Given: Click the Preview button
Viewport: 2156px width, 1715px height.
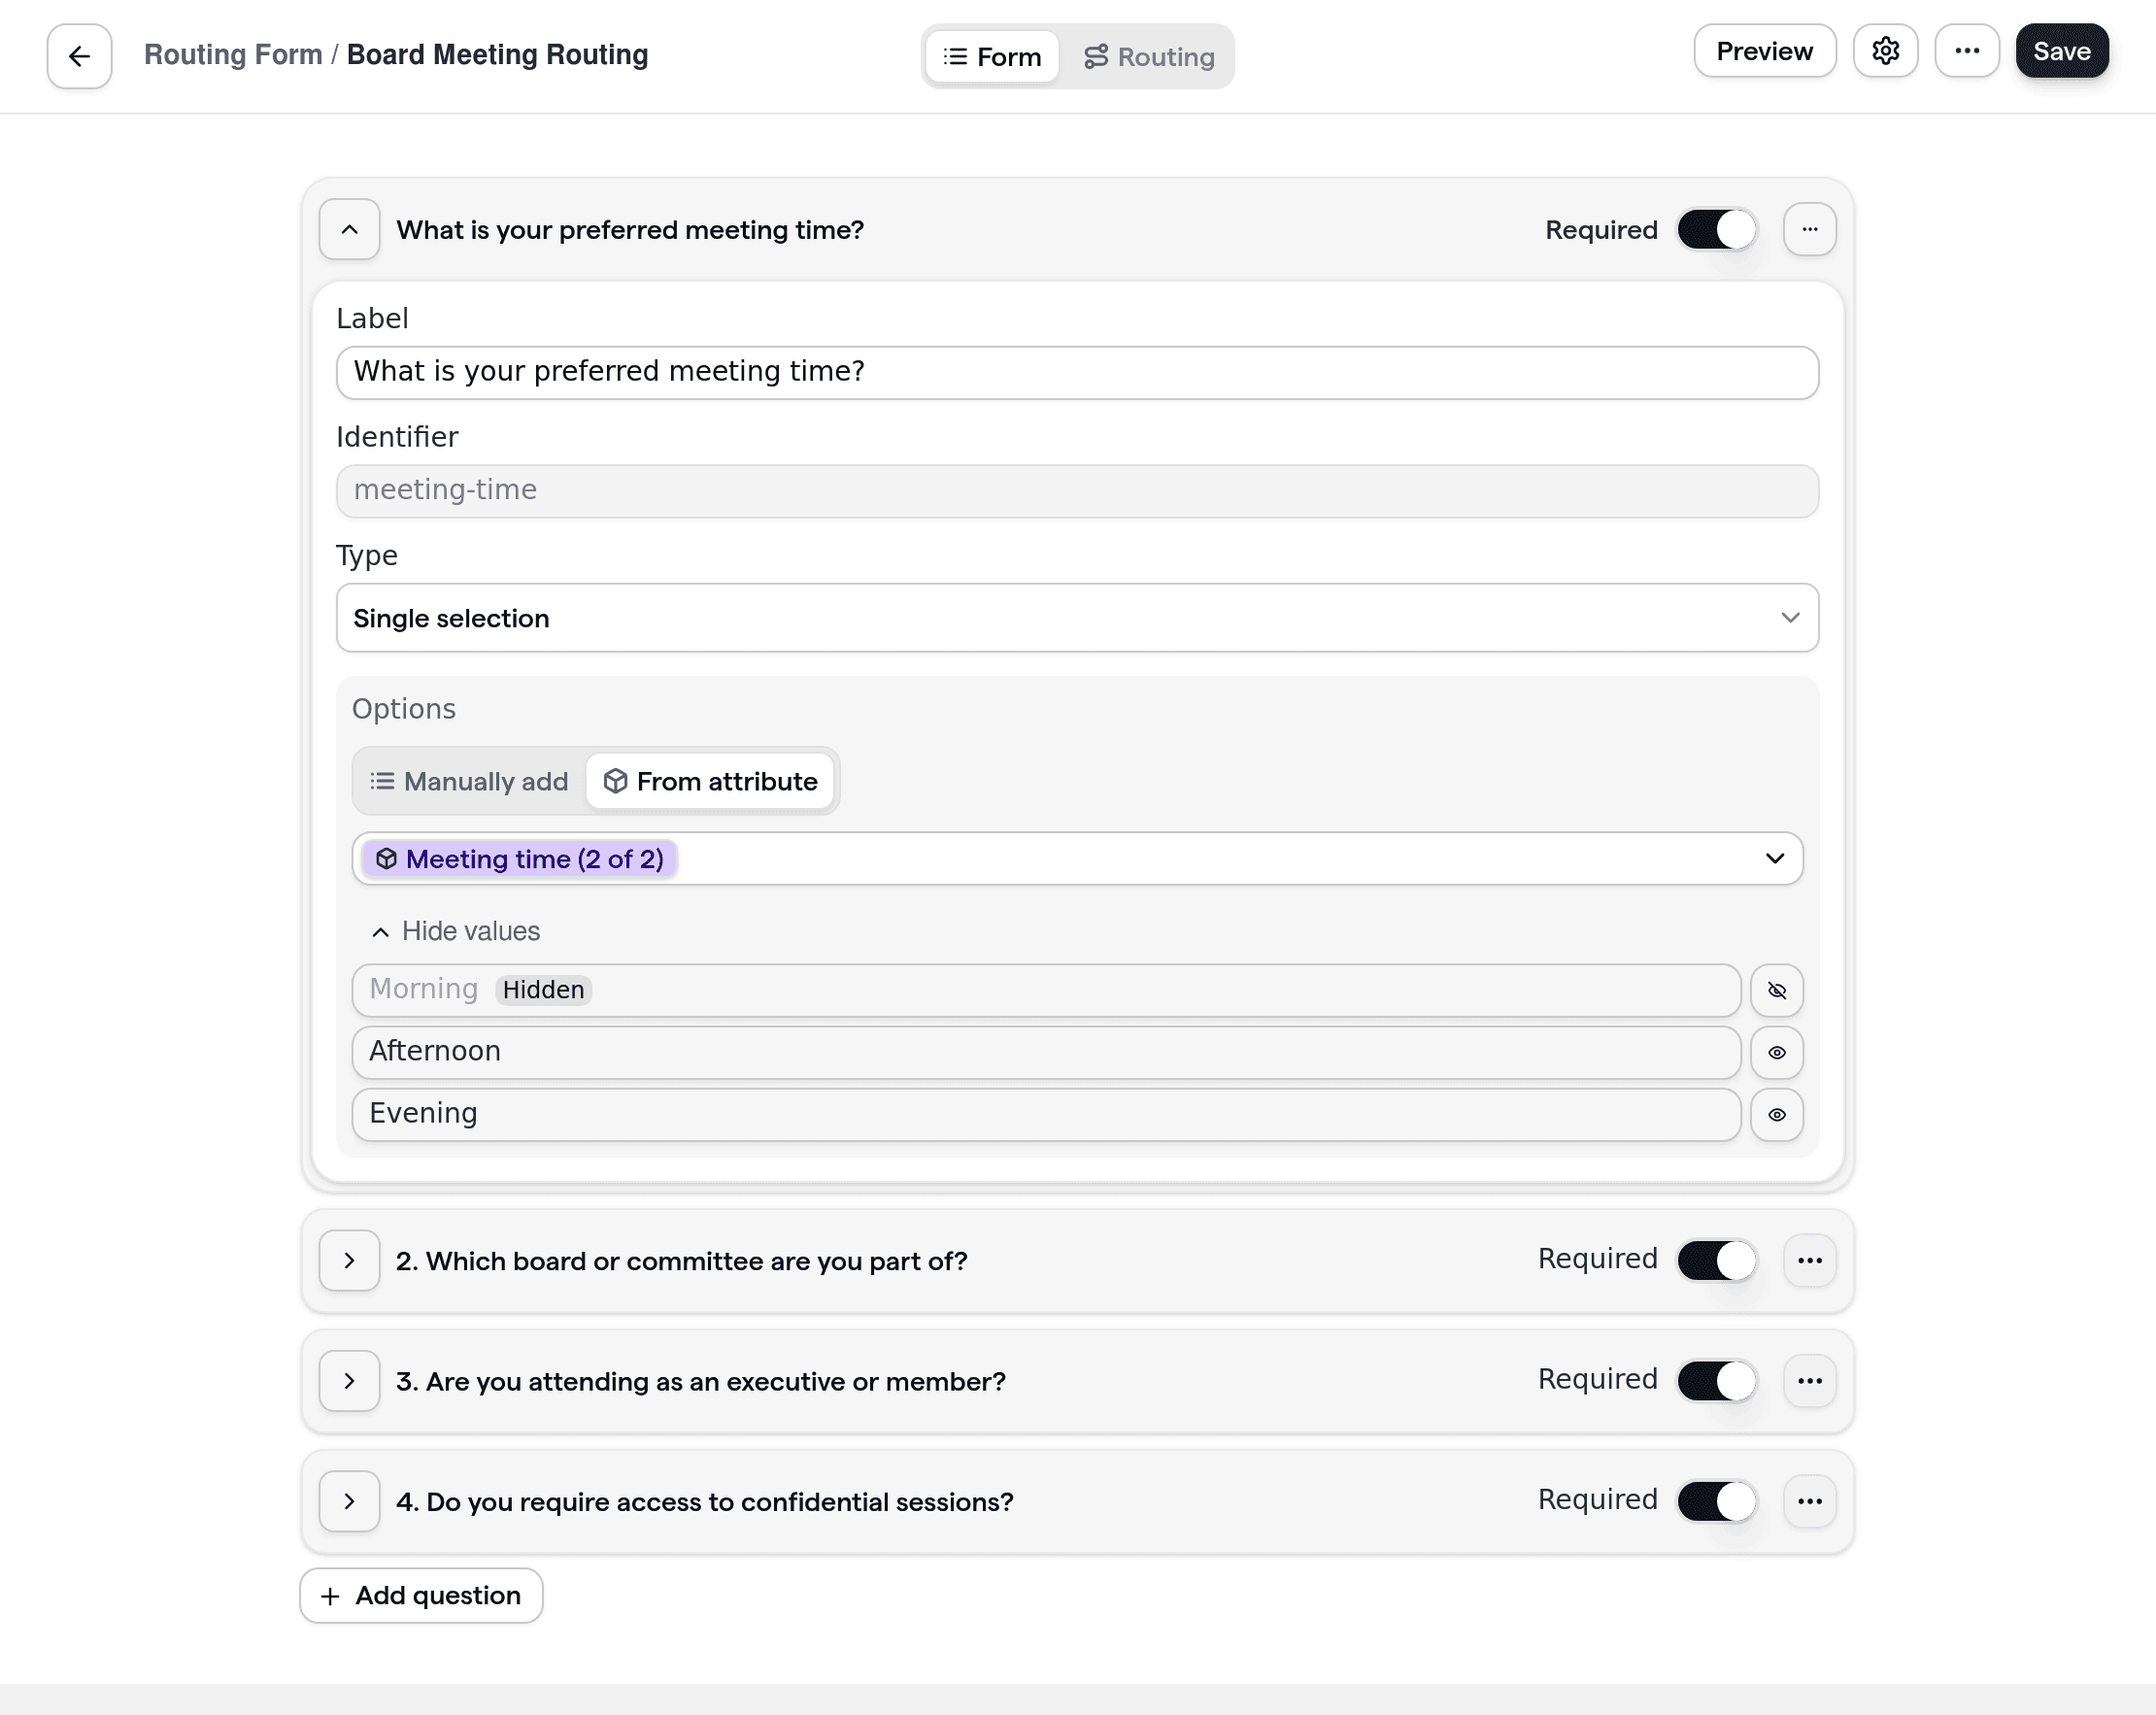Looking at the screenshot, I should pyautogui.click(x=1764, y=50).
